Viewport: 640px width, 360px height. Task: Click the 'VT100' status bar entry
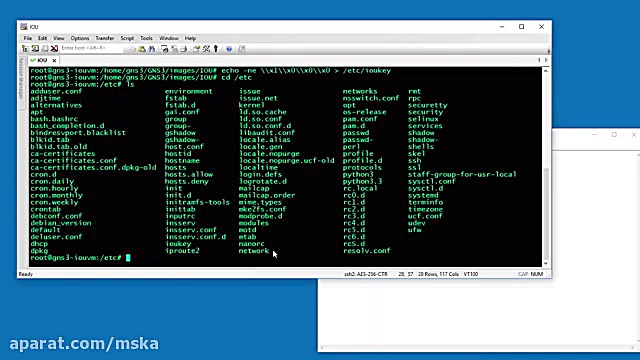pyautogui.click(x=471, y=274)
